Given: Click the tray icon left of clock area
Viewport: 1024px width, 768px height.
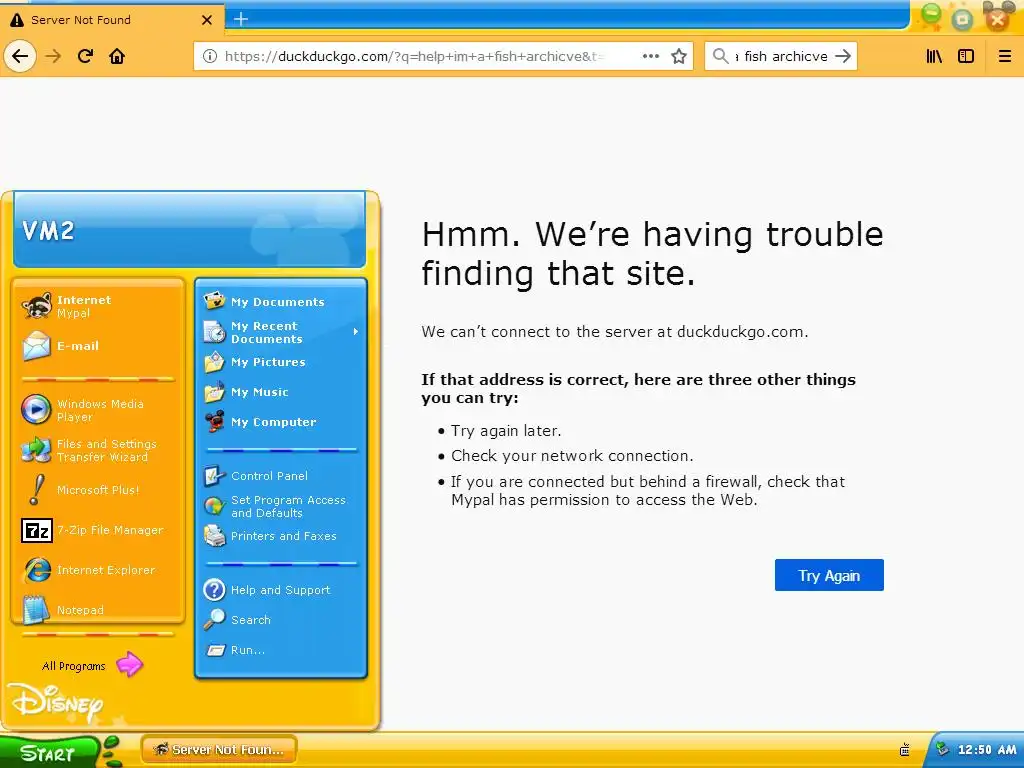Looking at the screenshot, I should point(904,750).
